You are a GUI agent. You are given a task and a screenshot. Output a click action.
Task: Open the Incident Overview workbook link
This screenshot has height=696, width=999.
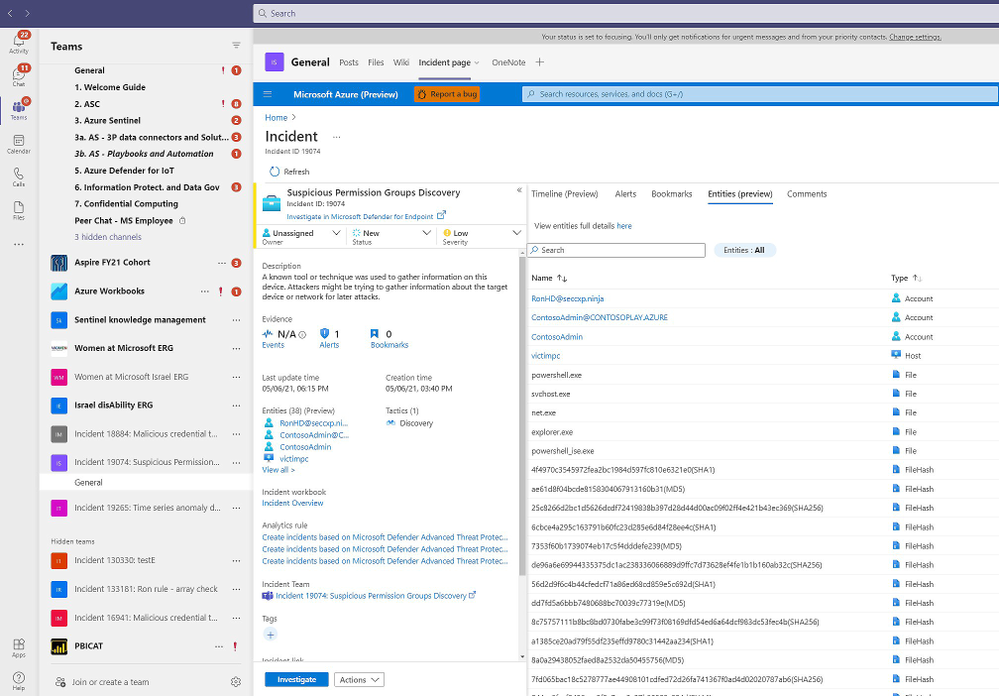tap(292, 503)
